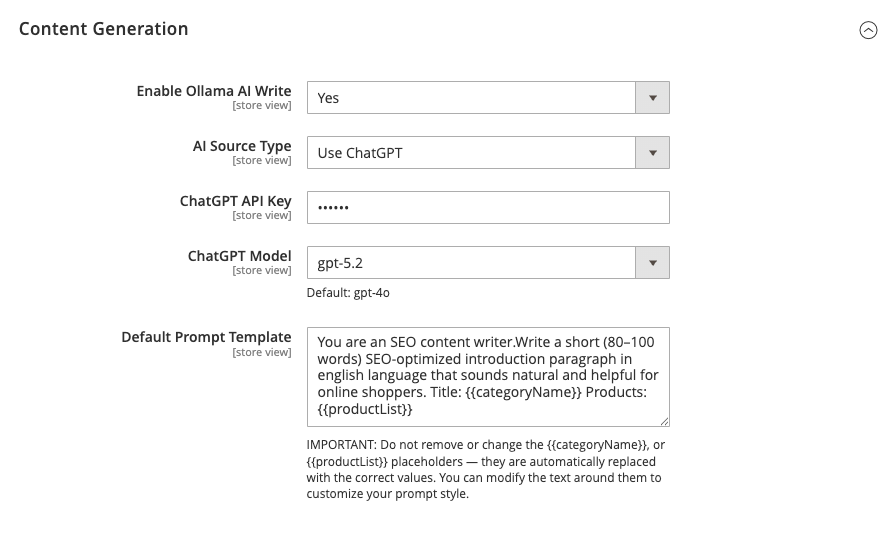Open the dropdown showing the value Yes

[471, 98]
